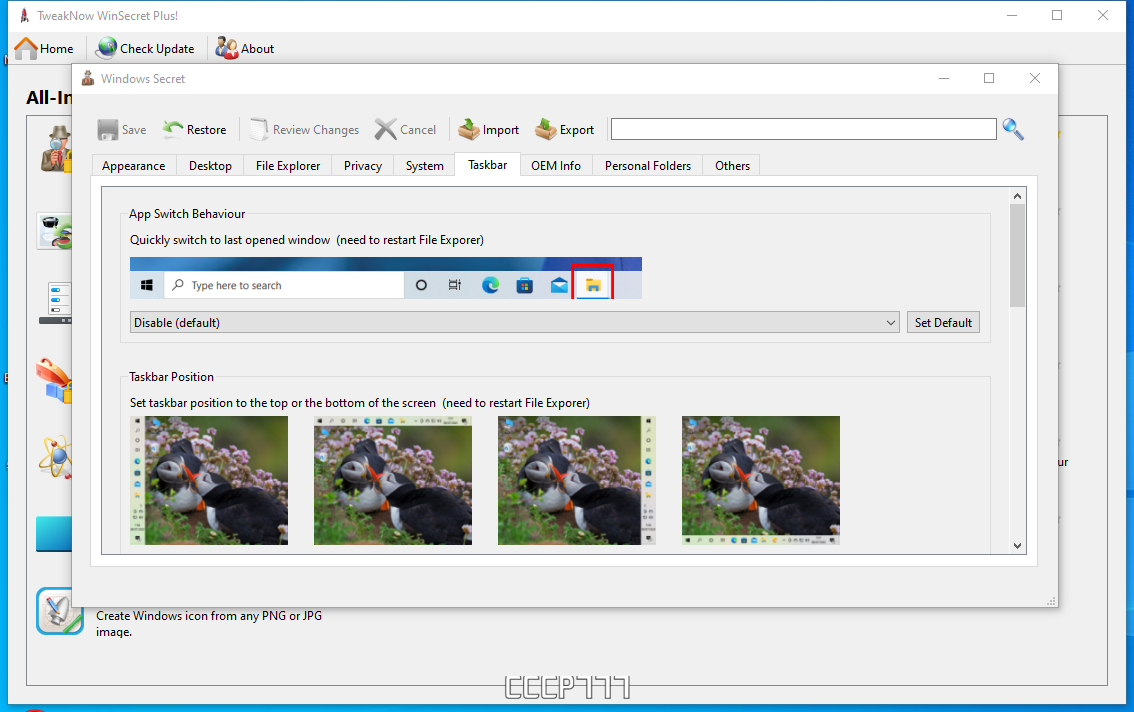Open the File Explorer tab

[288, 166]
